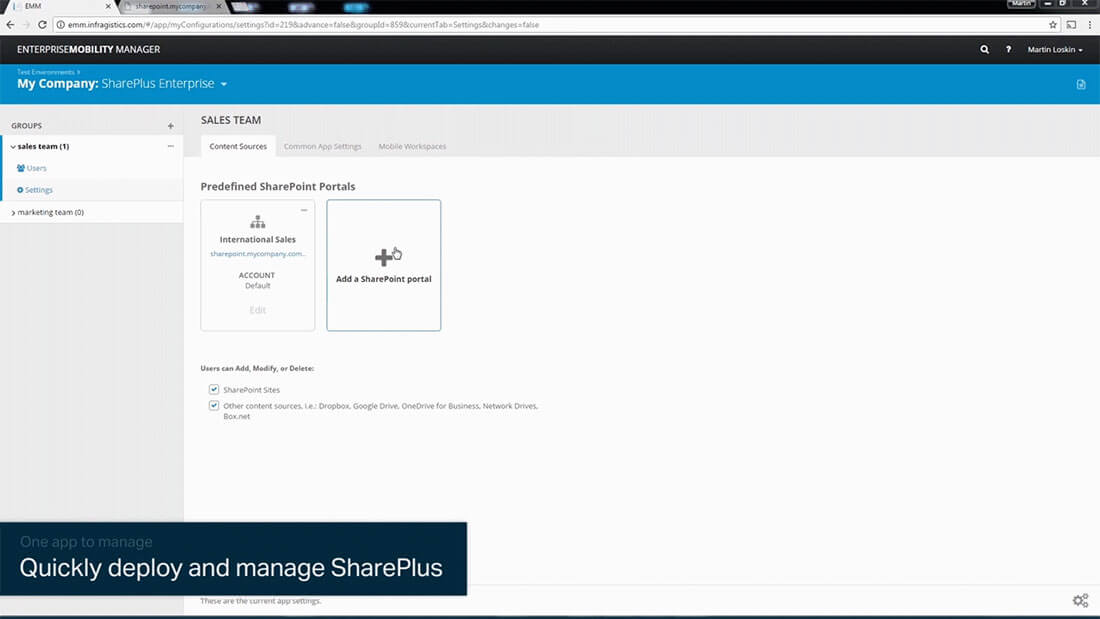Click the site info icon in address bar
1100x619 pixels.
click(60, 25)
